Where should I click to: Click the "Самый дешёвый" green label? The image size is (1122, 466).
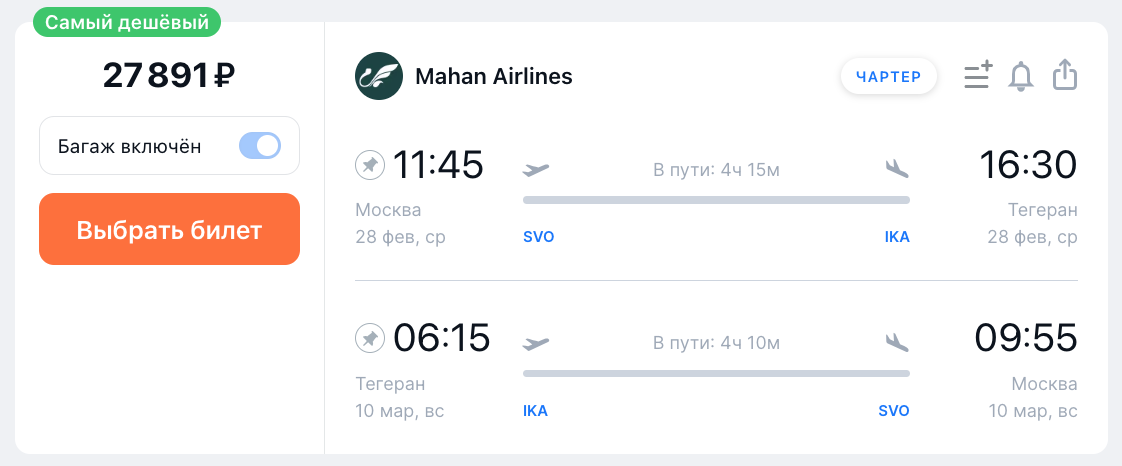tap(127, 22)
